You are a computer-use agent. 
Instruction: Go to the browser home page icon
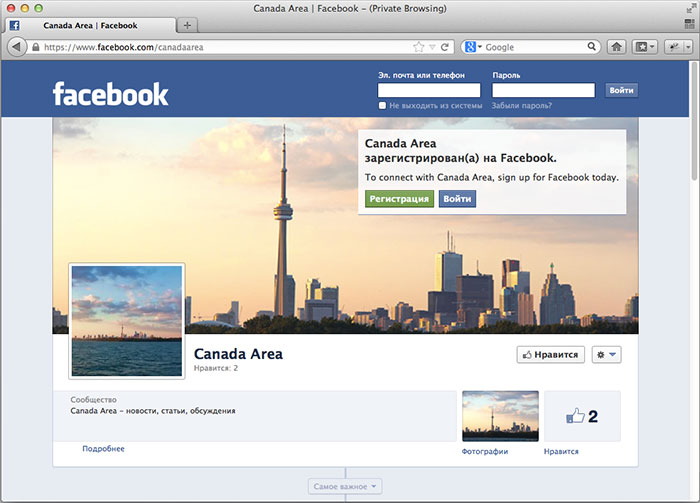click(617, 47)
